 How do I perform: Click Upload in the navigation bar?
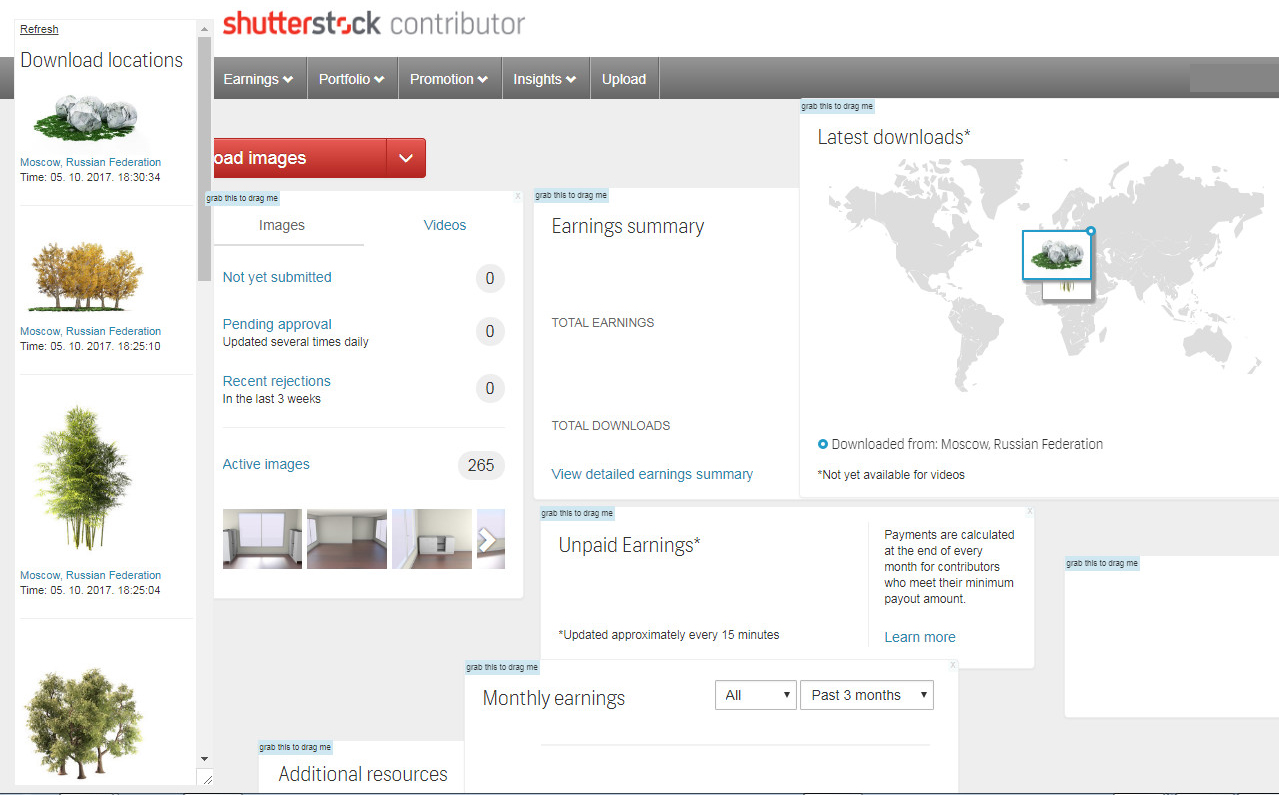(x=624, y=79)
